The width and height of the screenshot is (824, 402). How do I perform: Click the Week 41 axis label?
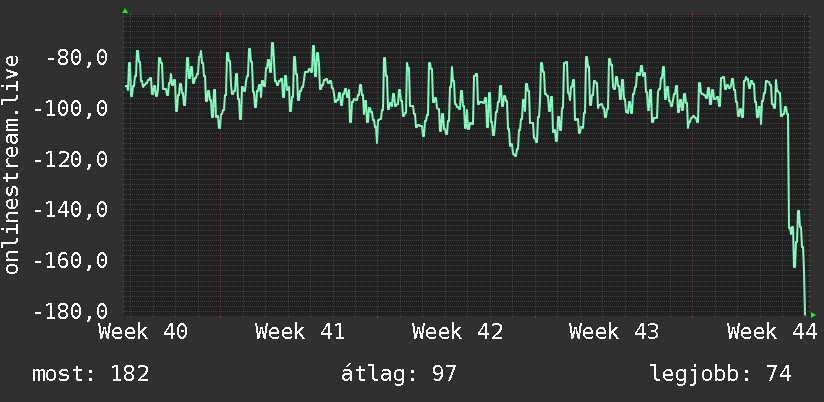[x=300, y=332]
